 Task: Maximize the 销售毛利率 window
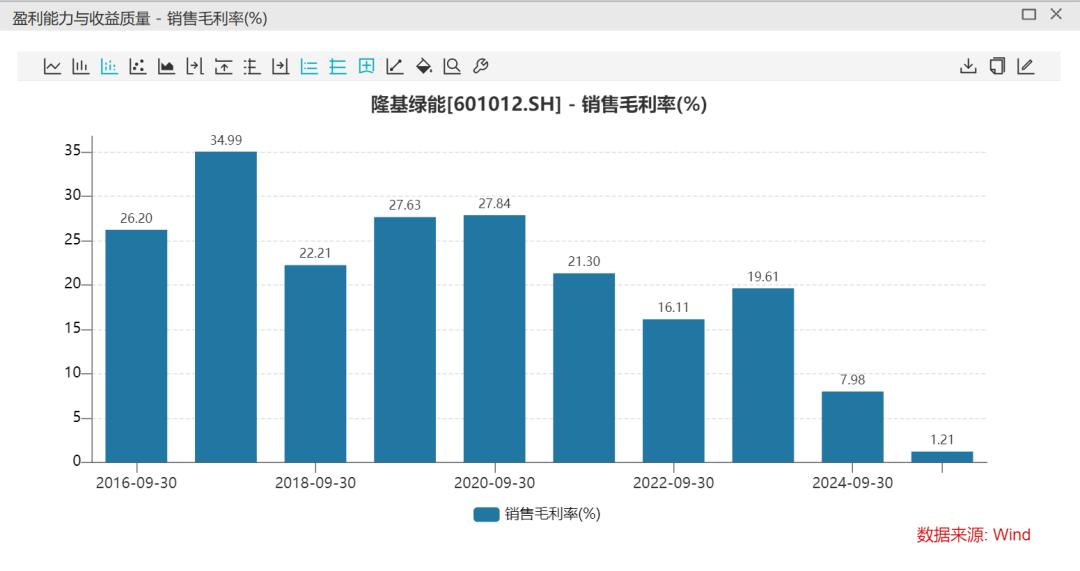(x=1029, y=14)
